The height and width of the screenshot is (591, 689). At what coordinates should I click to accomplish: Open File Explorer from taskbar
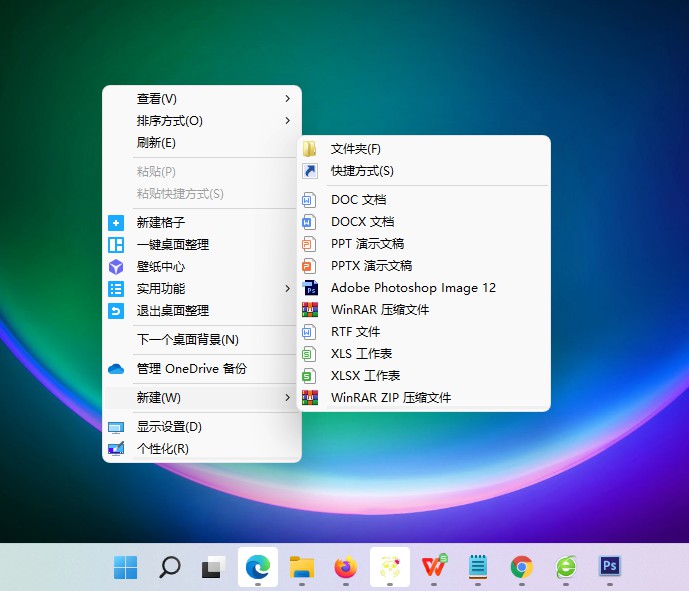pos(302,567)
